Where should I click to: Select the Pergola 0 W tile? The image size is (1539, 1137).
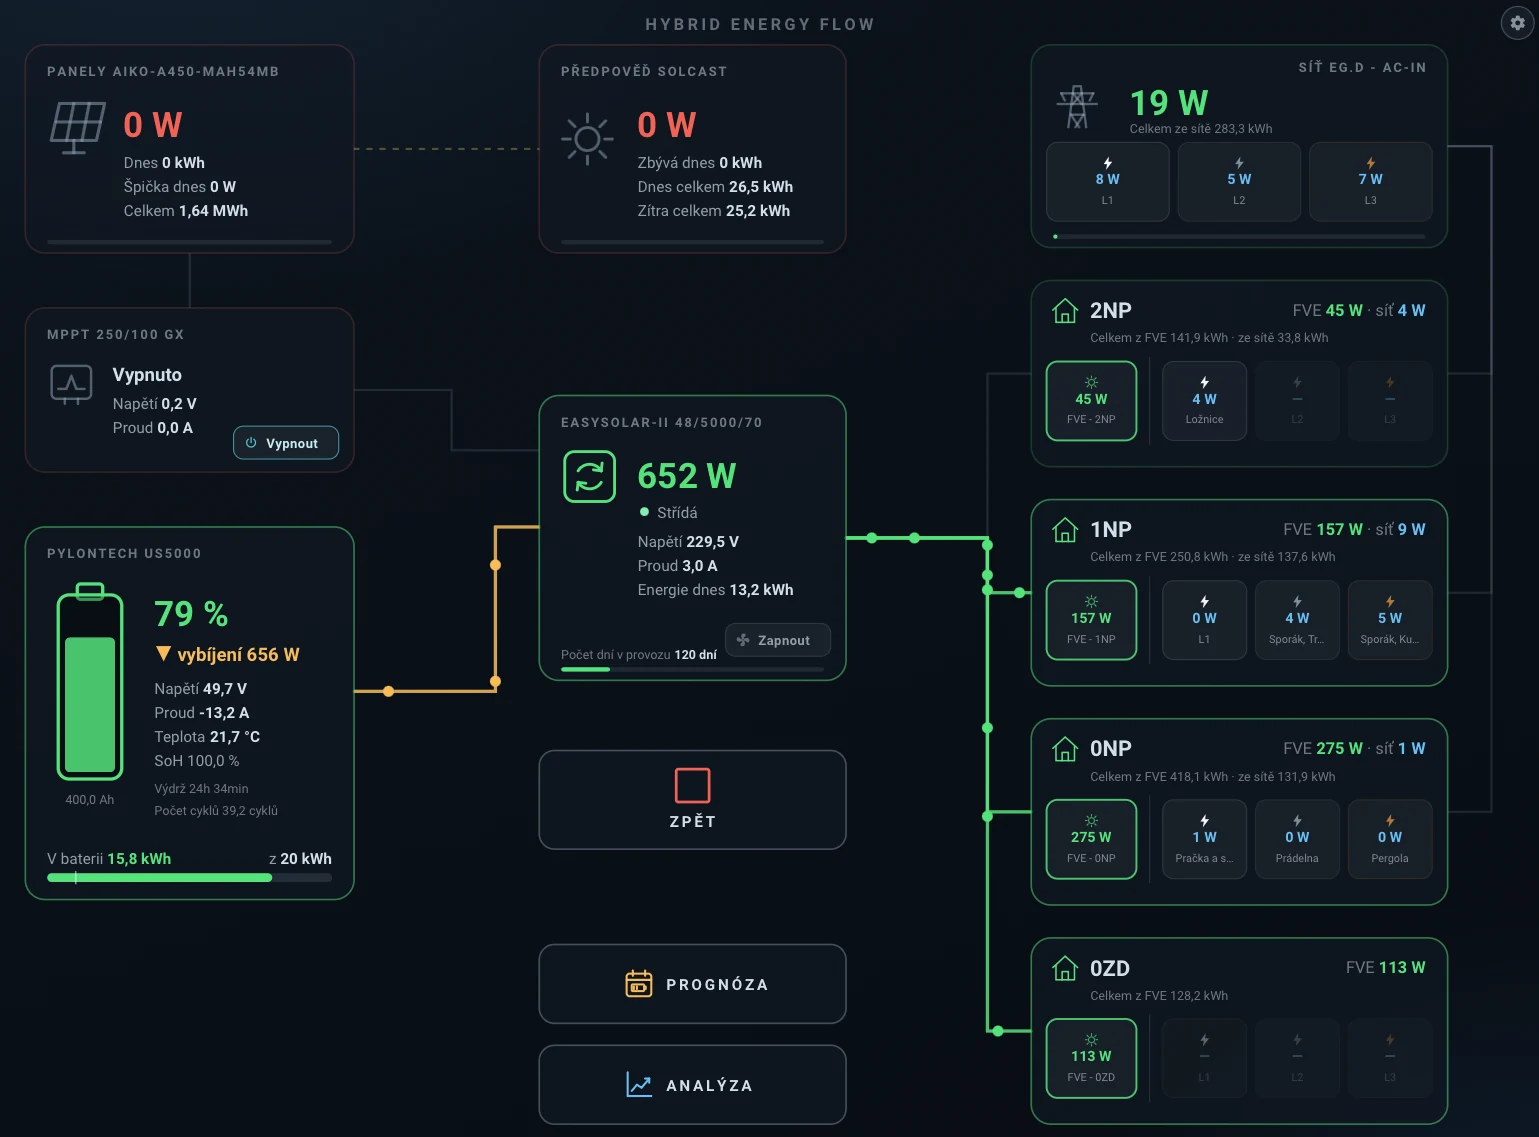click(x=1390, y=839)
